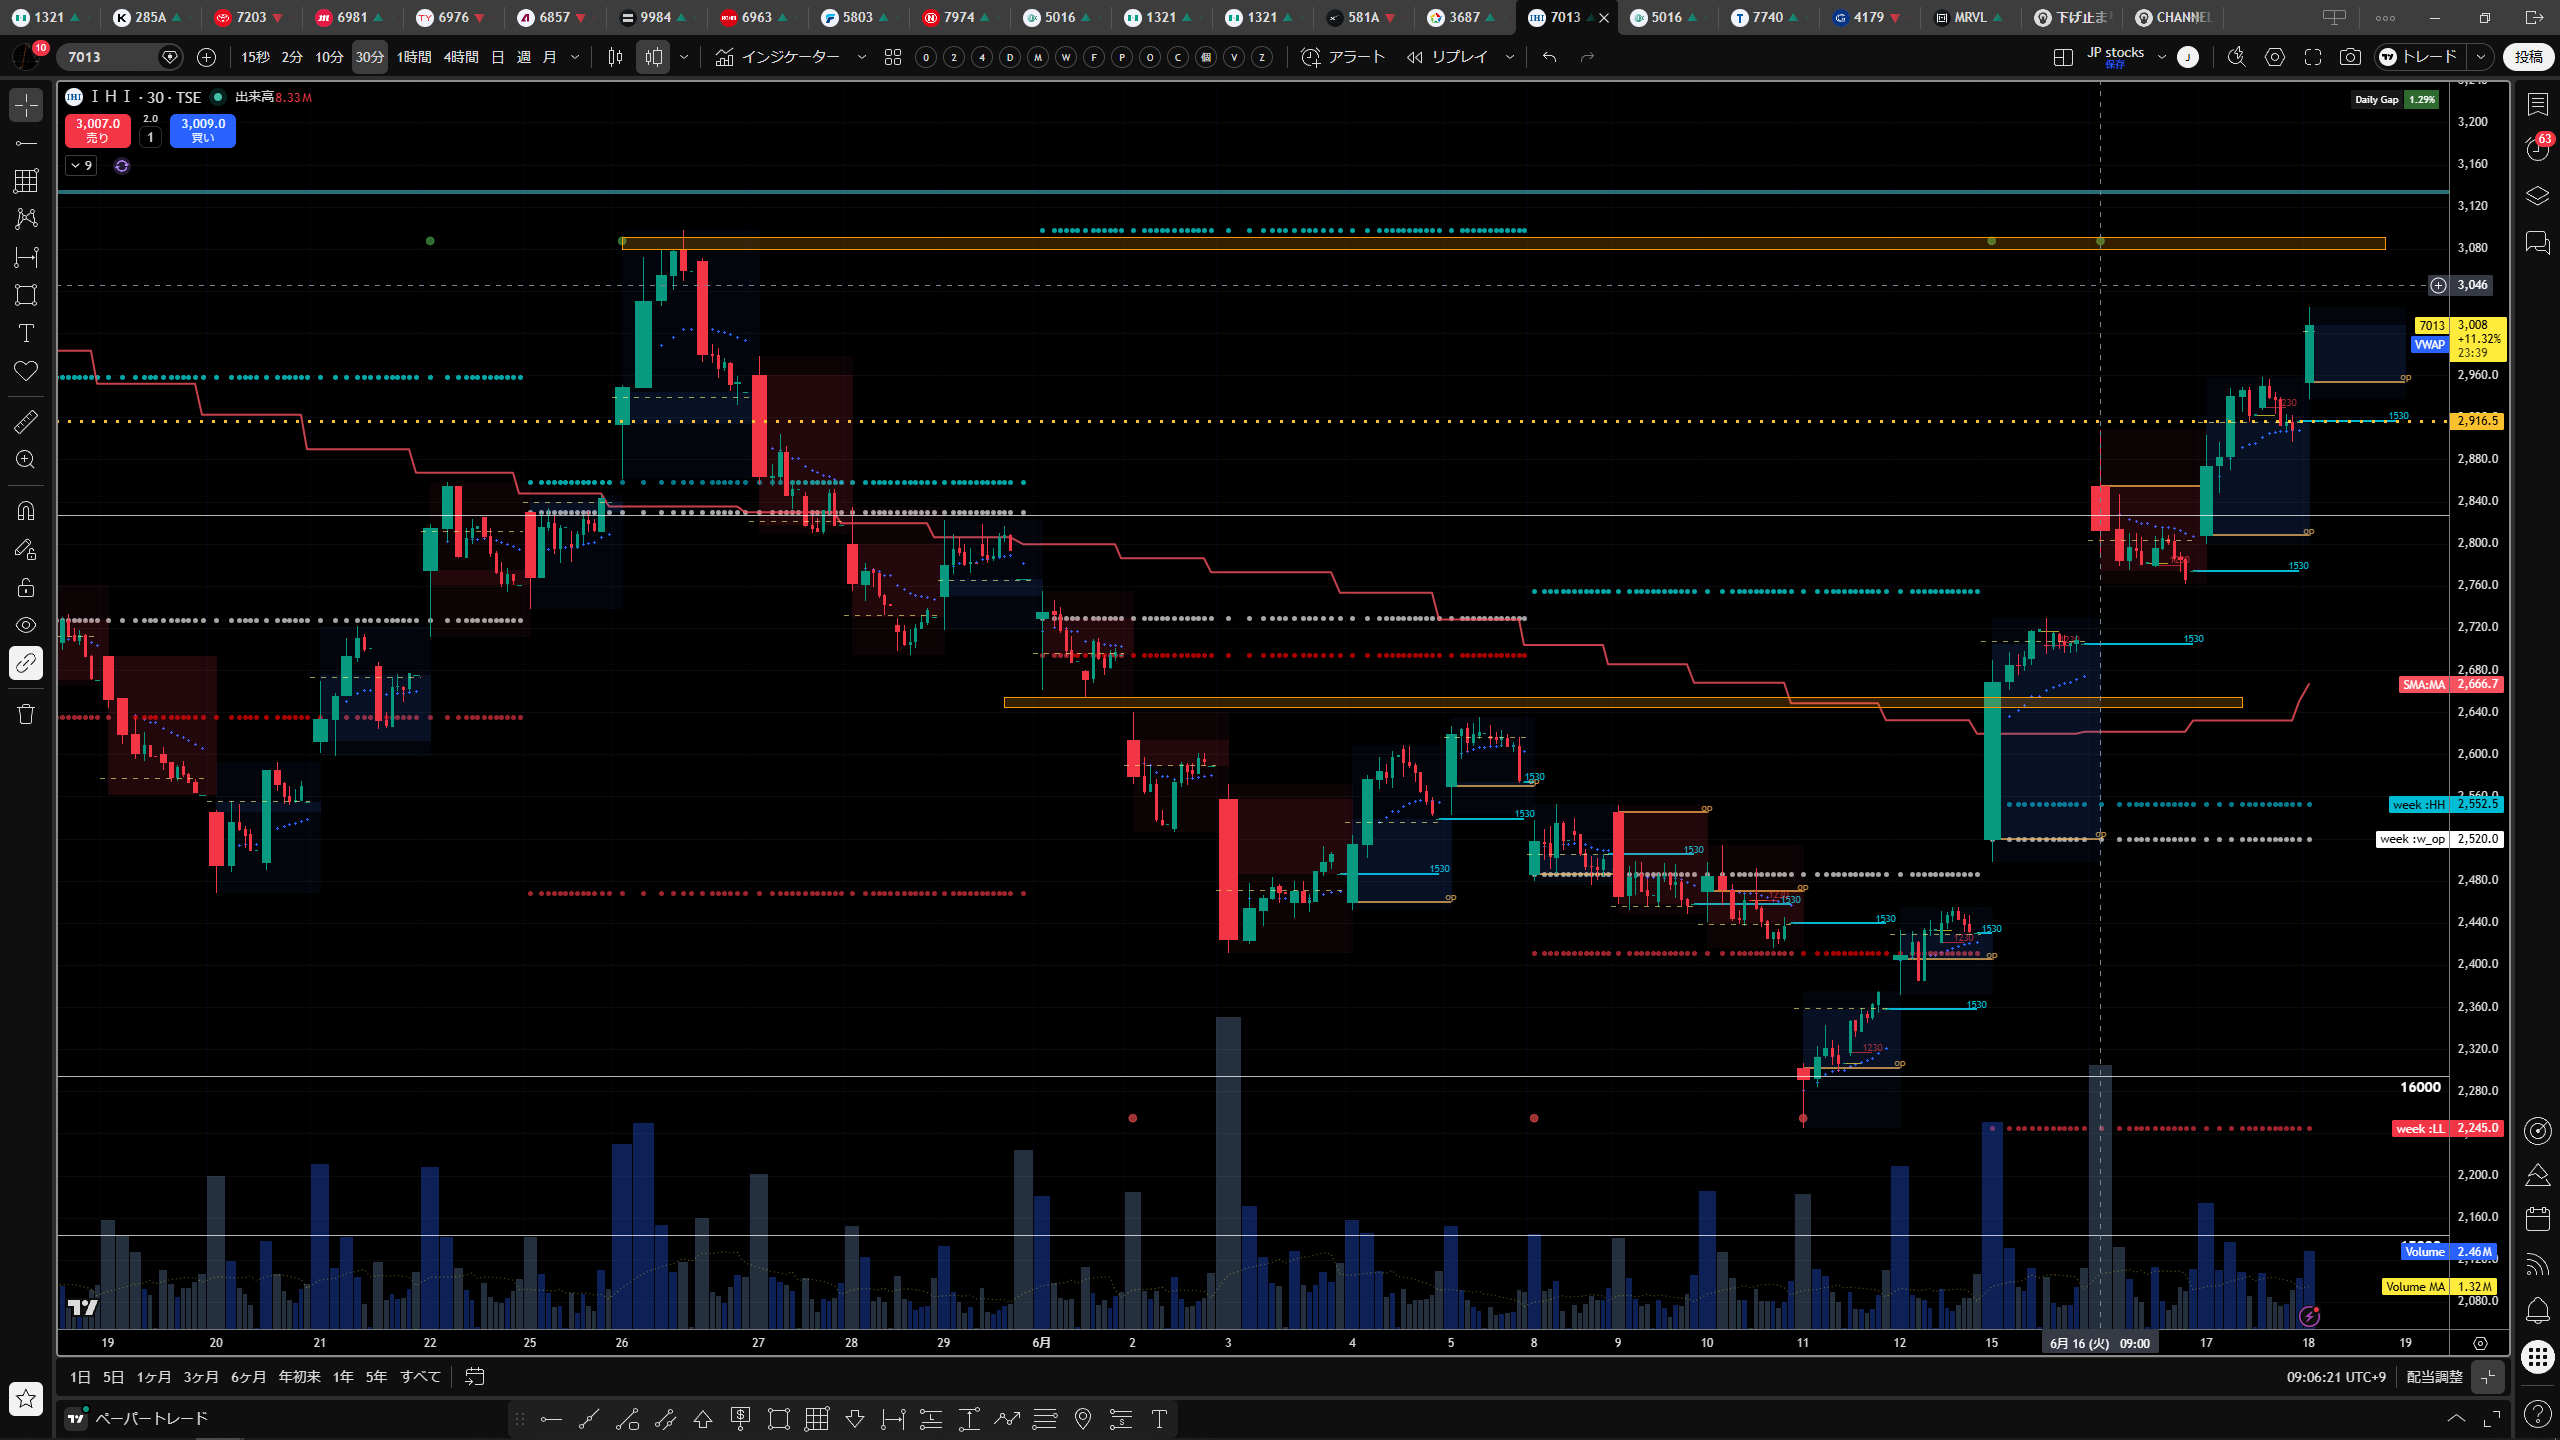Click the blue 3,009.0 buy button
This screenshot has height=1440, width=2560.
coord(203,130)
